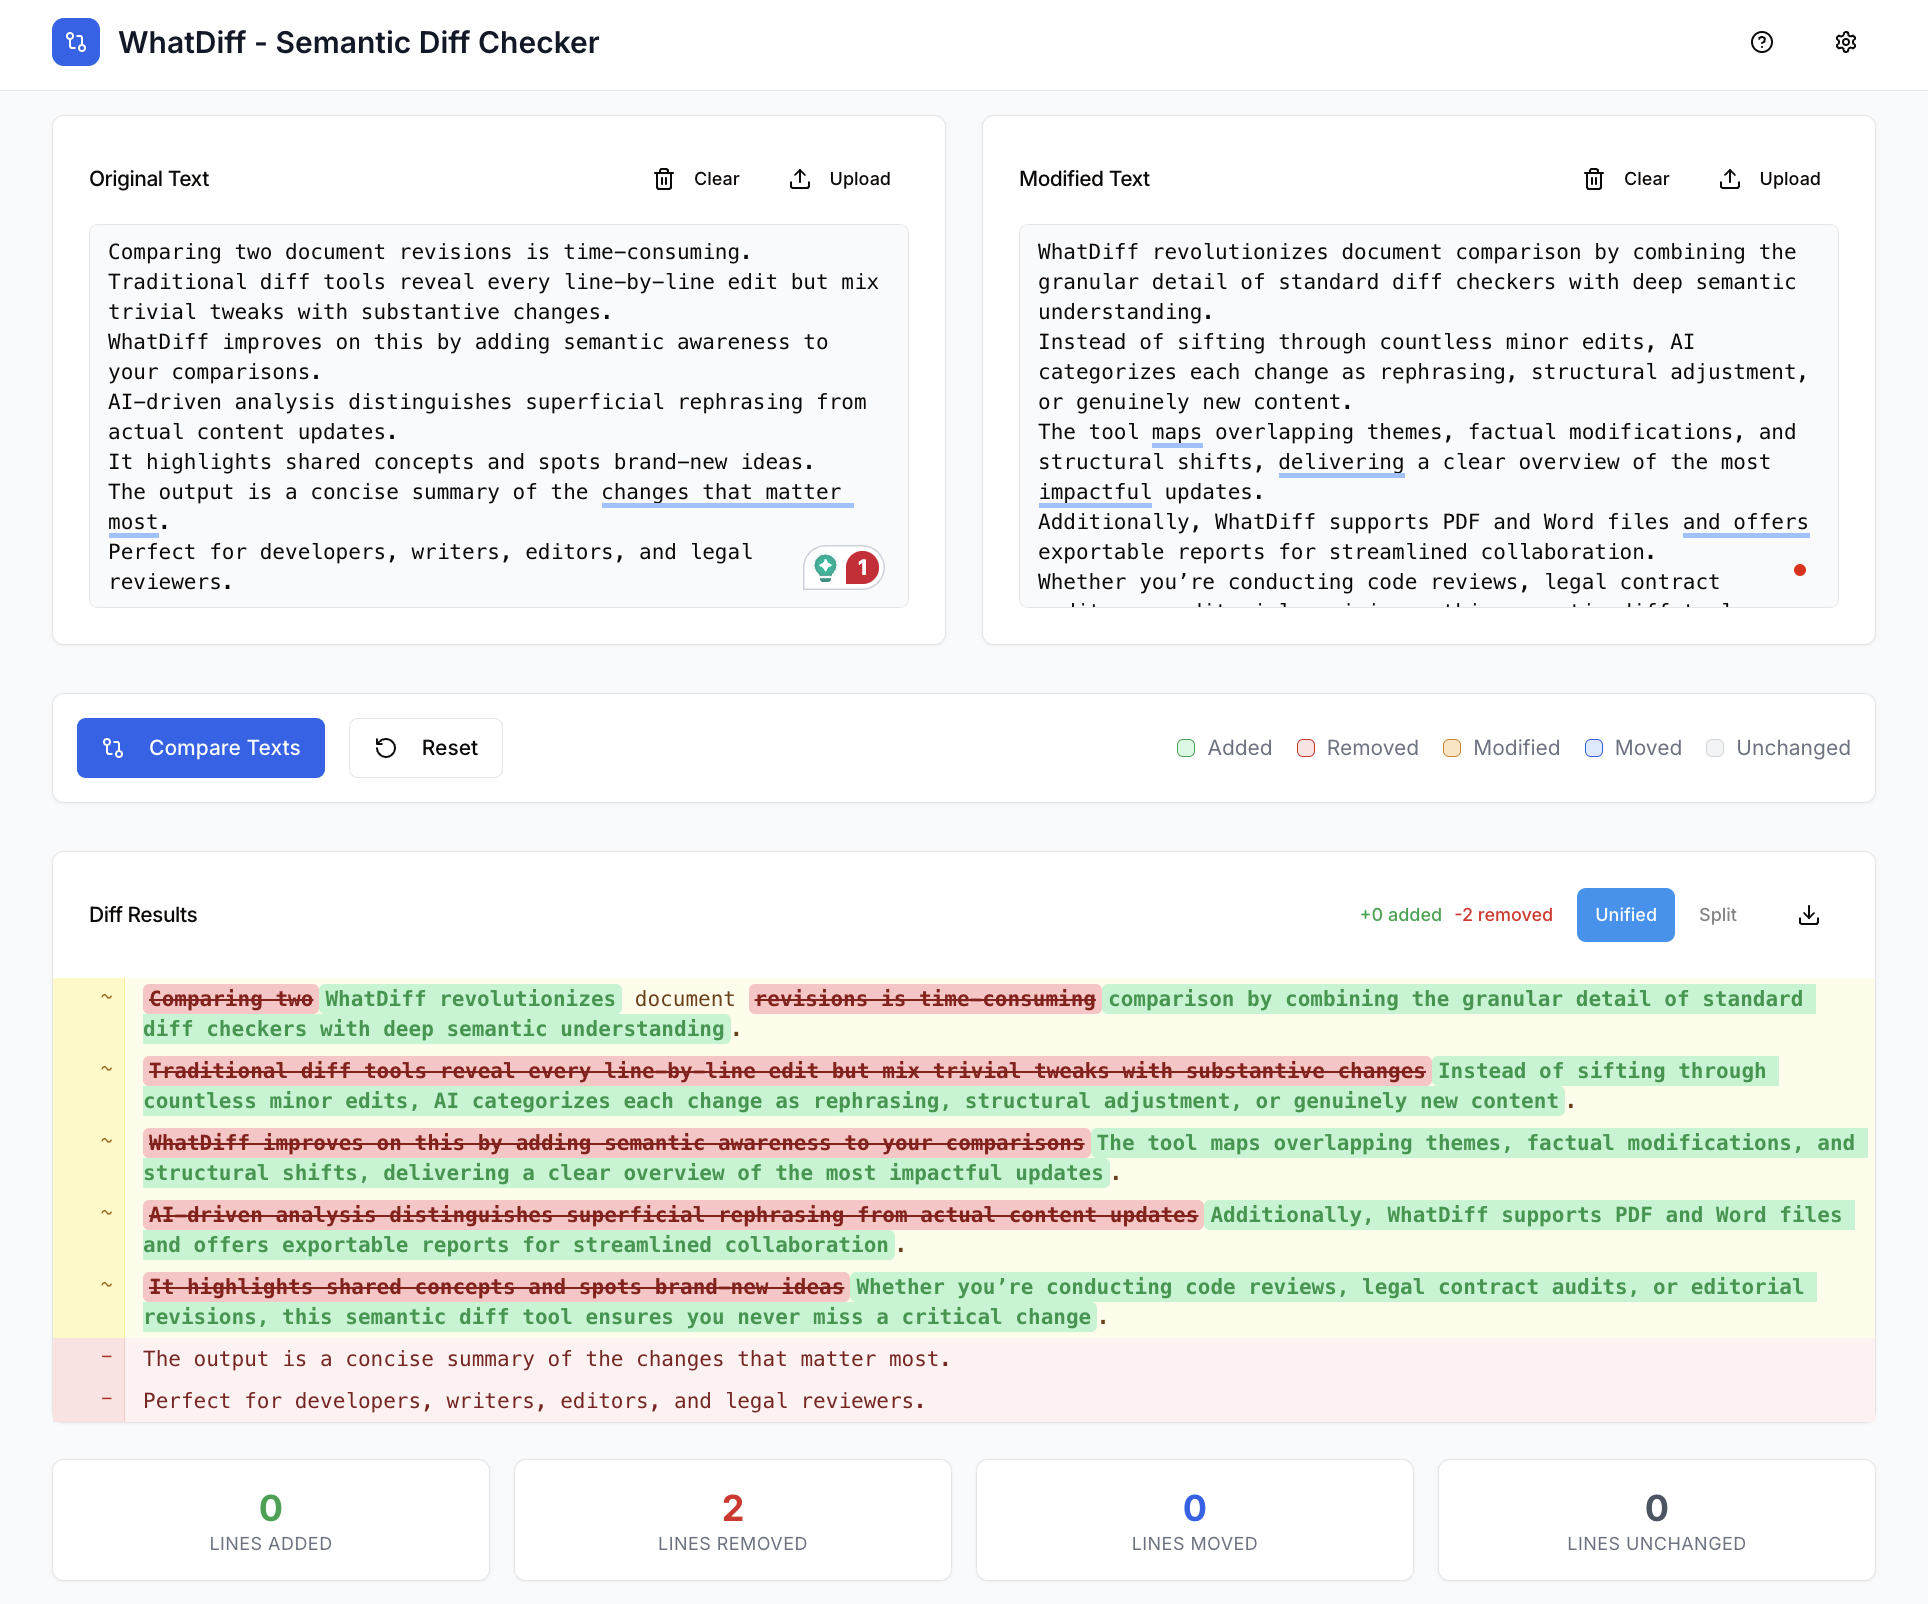
Task: Click the '-2 removed' summary text
Action: (1504, 915)
